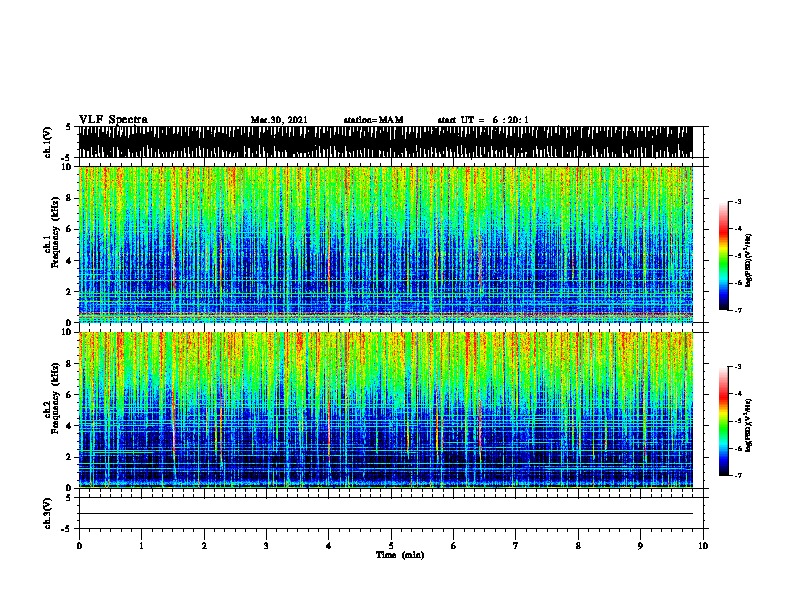The image size is (792, 612).
Task: Click the ch.2 spectrogram color scale bar
Action: pyautogui.click(x=724, y=421)
